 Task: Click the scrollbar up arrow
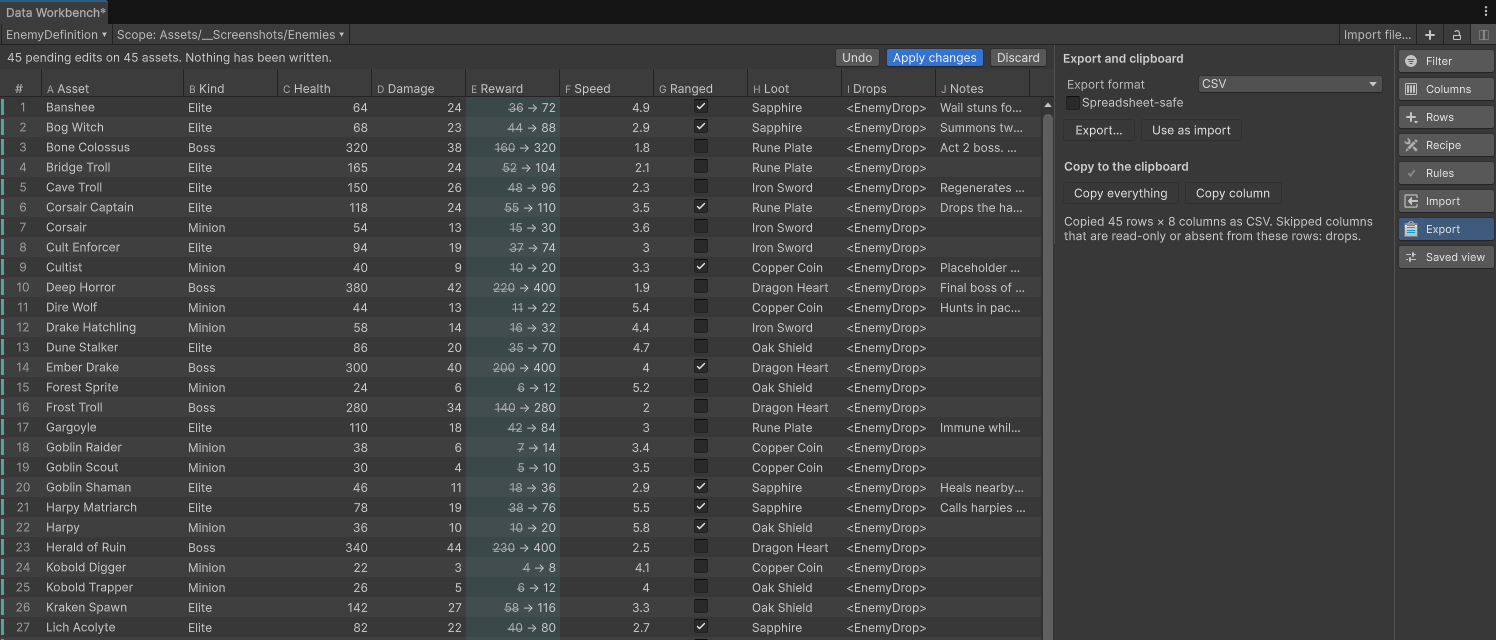(1047, 104)
